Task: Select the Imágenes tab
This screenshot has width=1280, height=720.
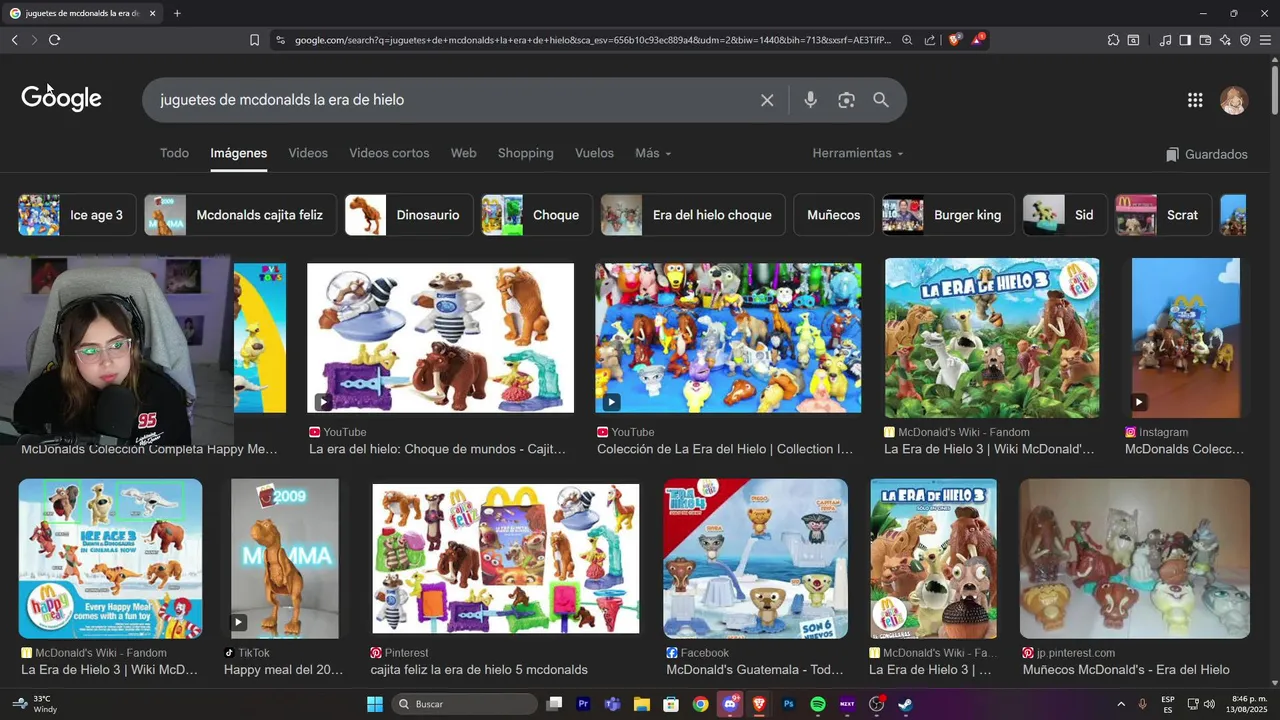Action: tap(238, 153)
